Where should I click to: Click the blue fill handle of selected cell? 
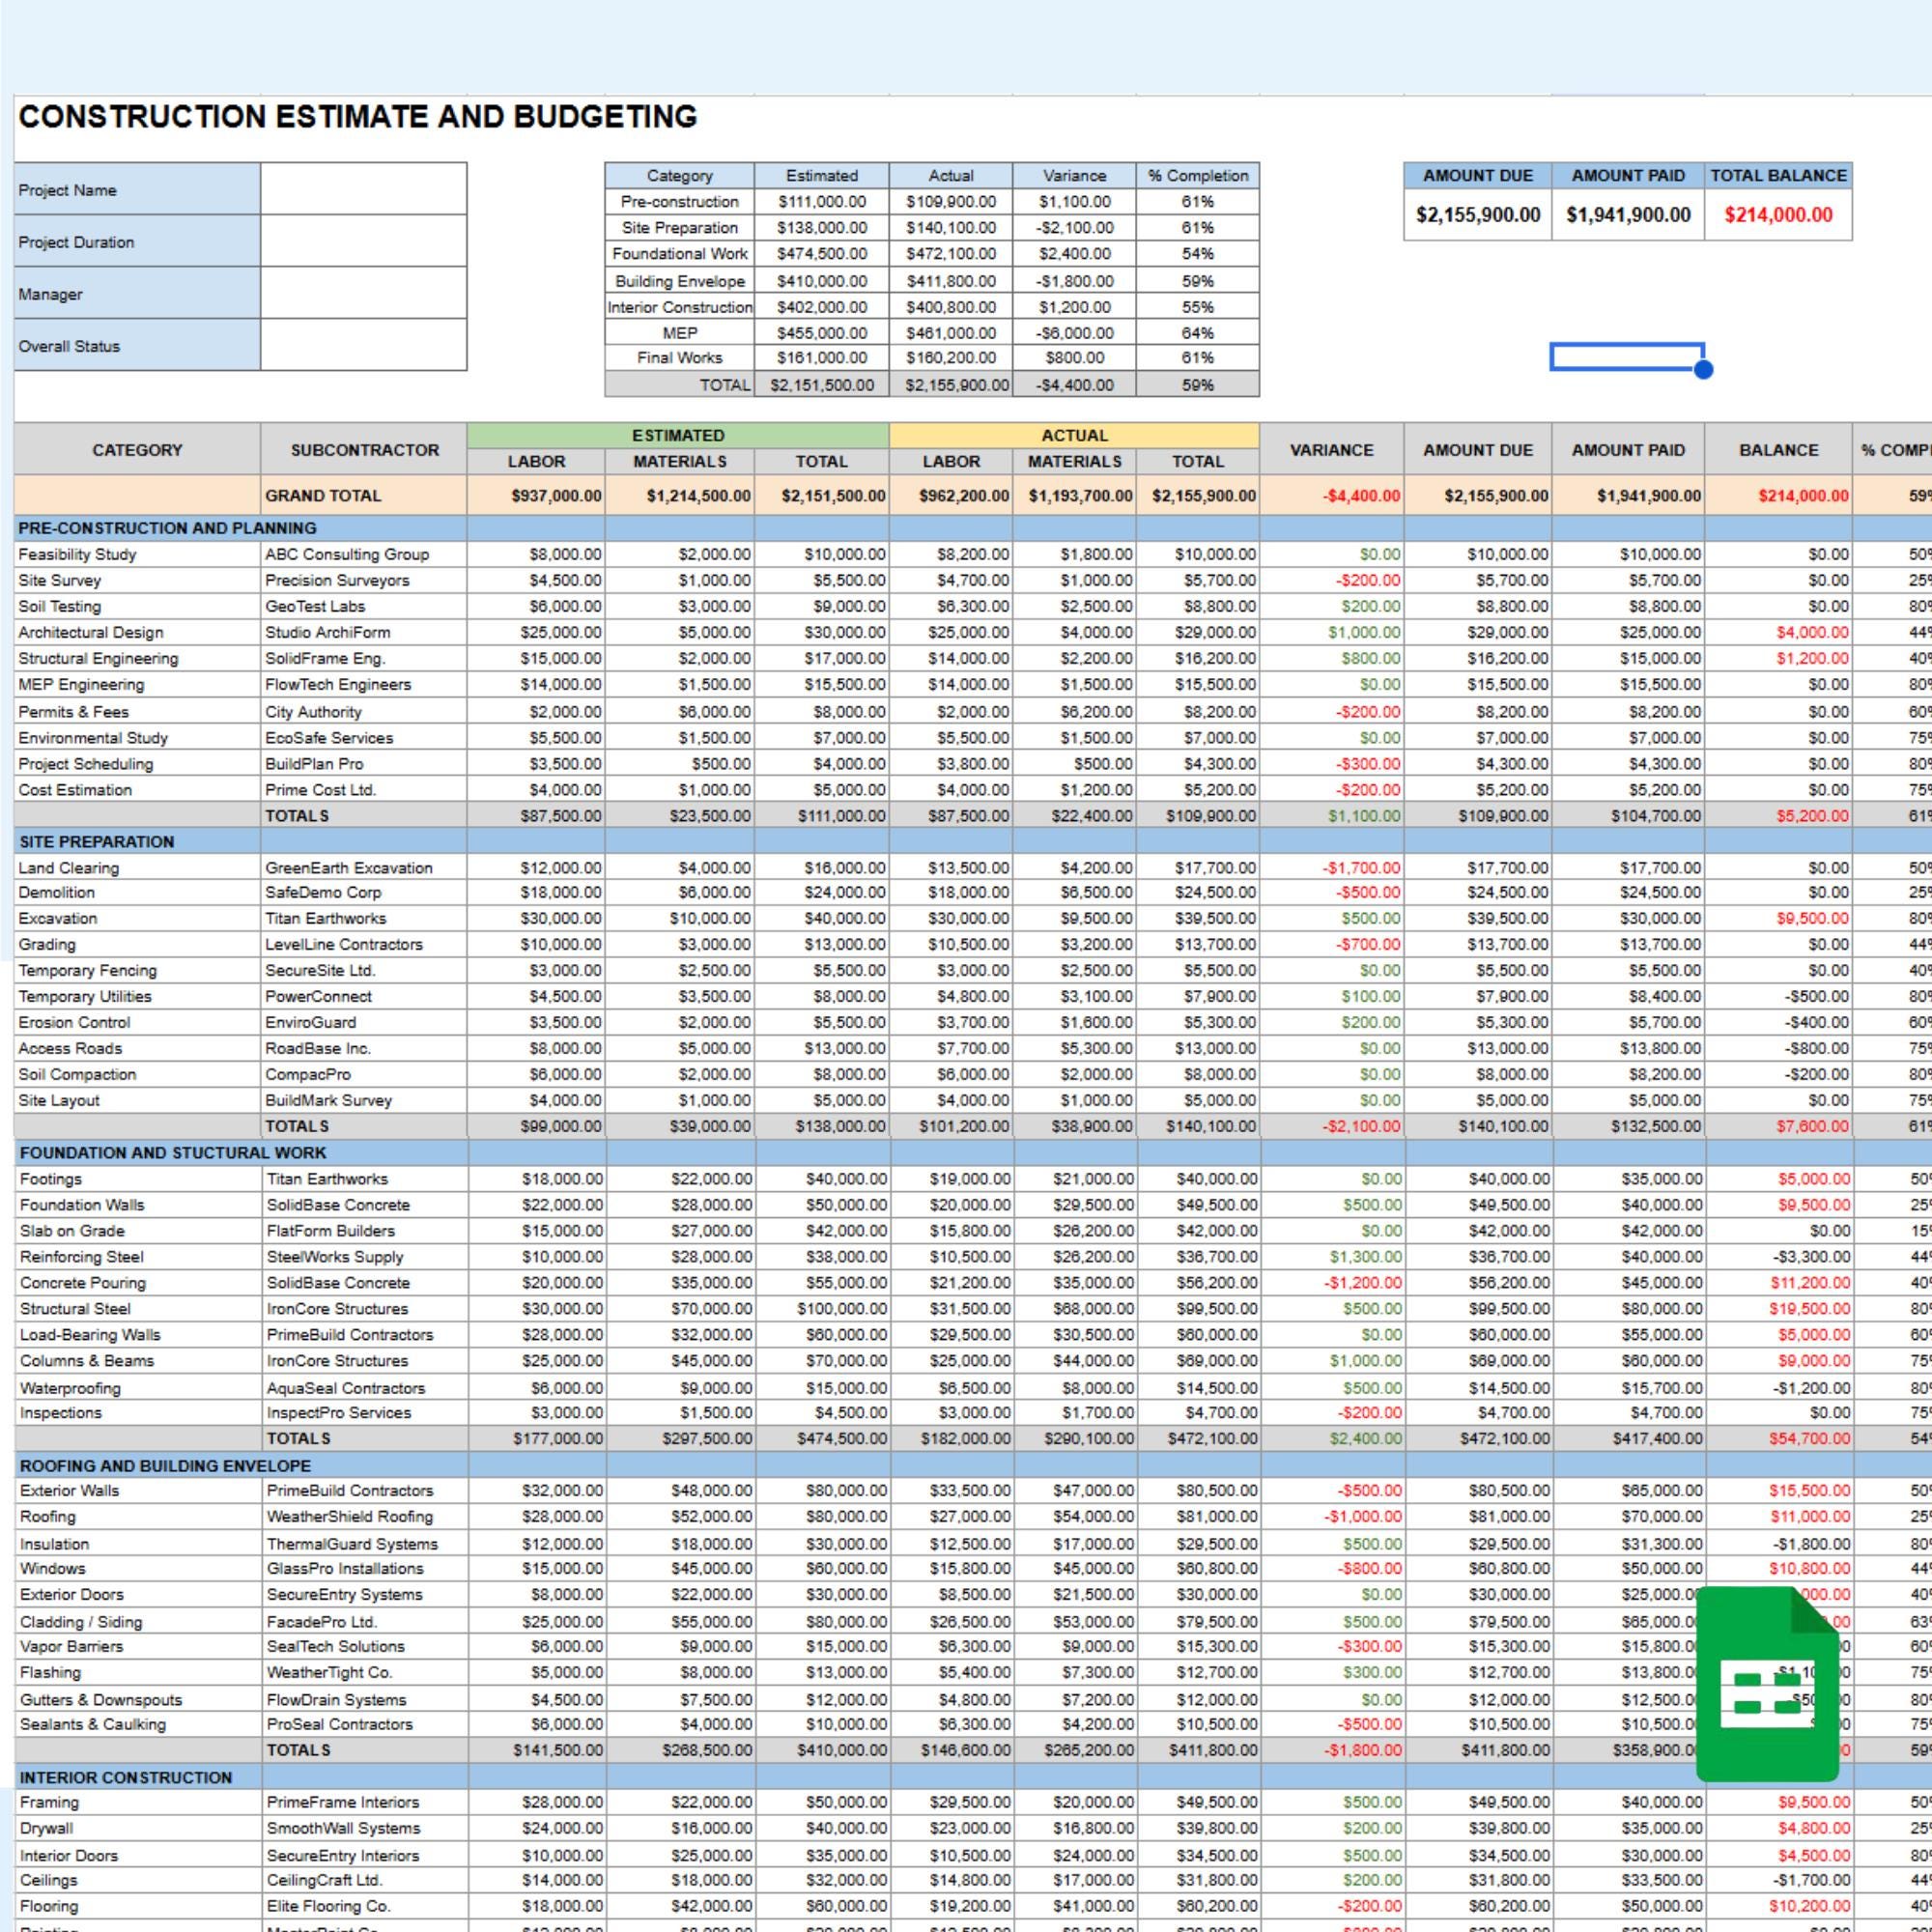coord(1704,370)
